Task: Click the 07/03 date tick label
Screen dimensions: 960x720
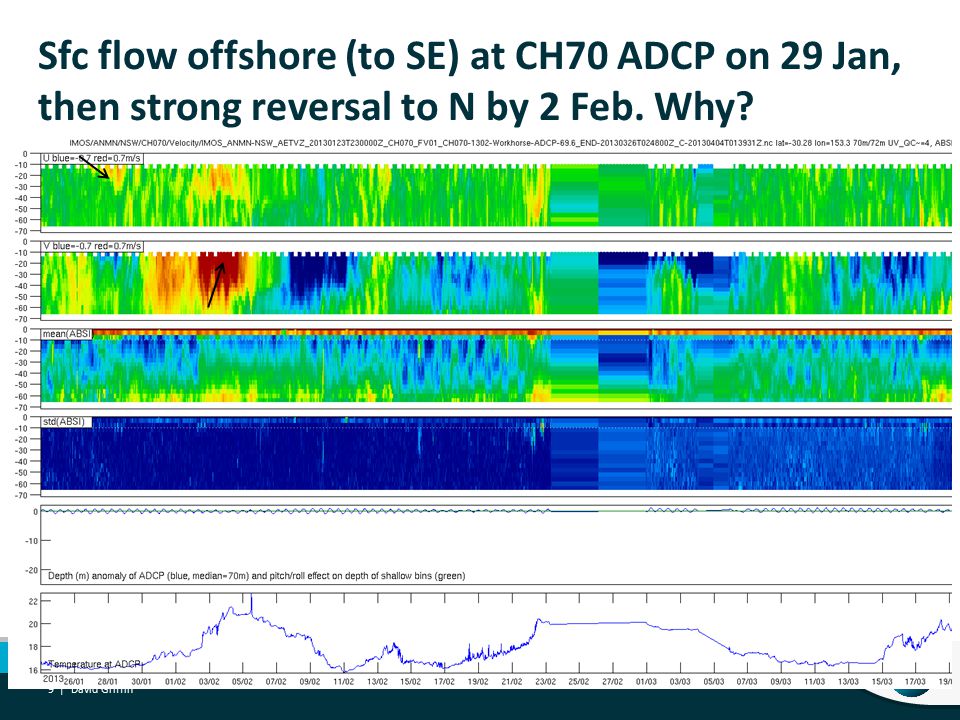Action: 747,681
